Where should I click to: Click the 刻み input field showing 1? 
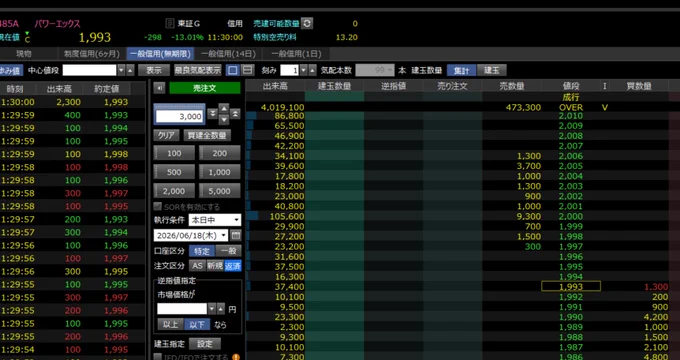(289, 70)
